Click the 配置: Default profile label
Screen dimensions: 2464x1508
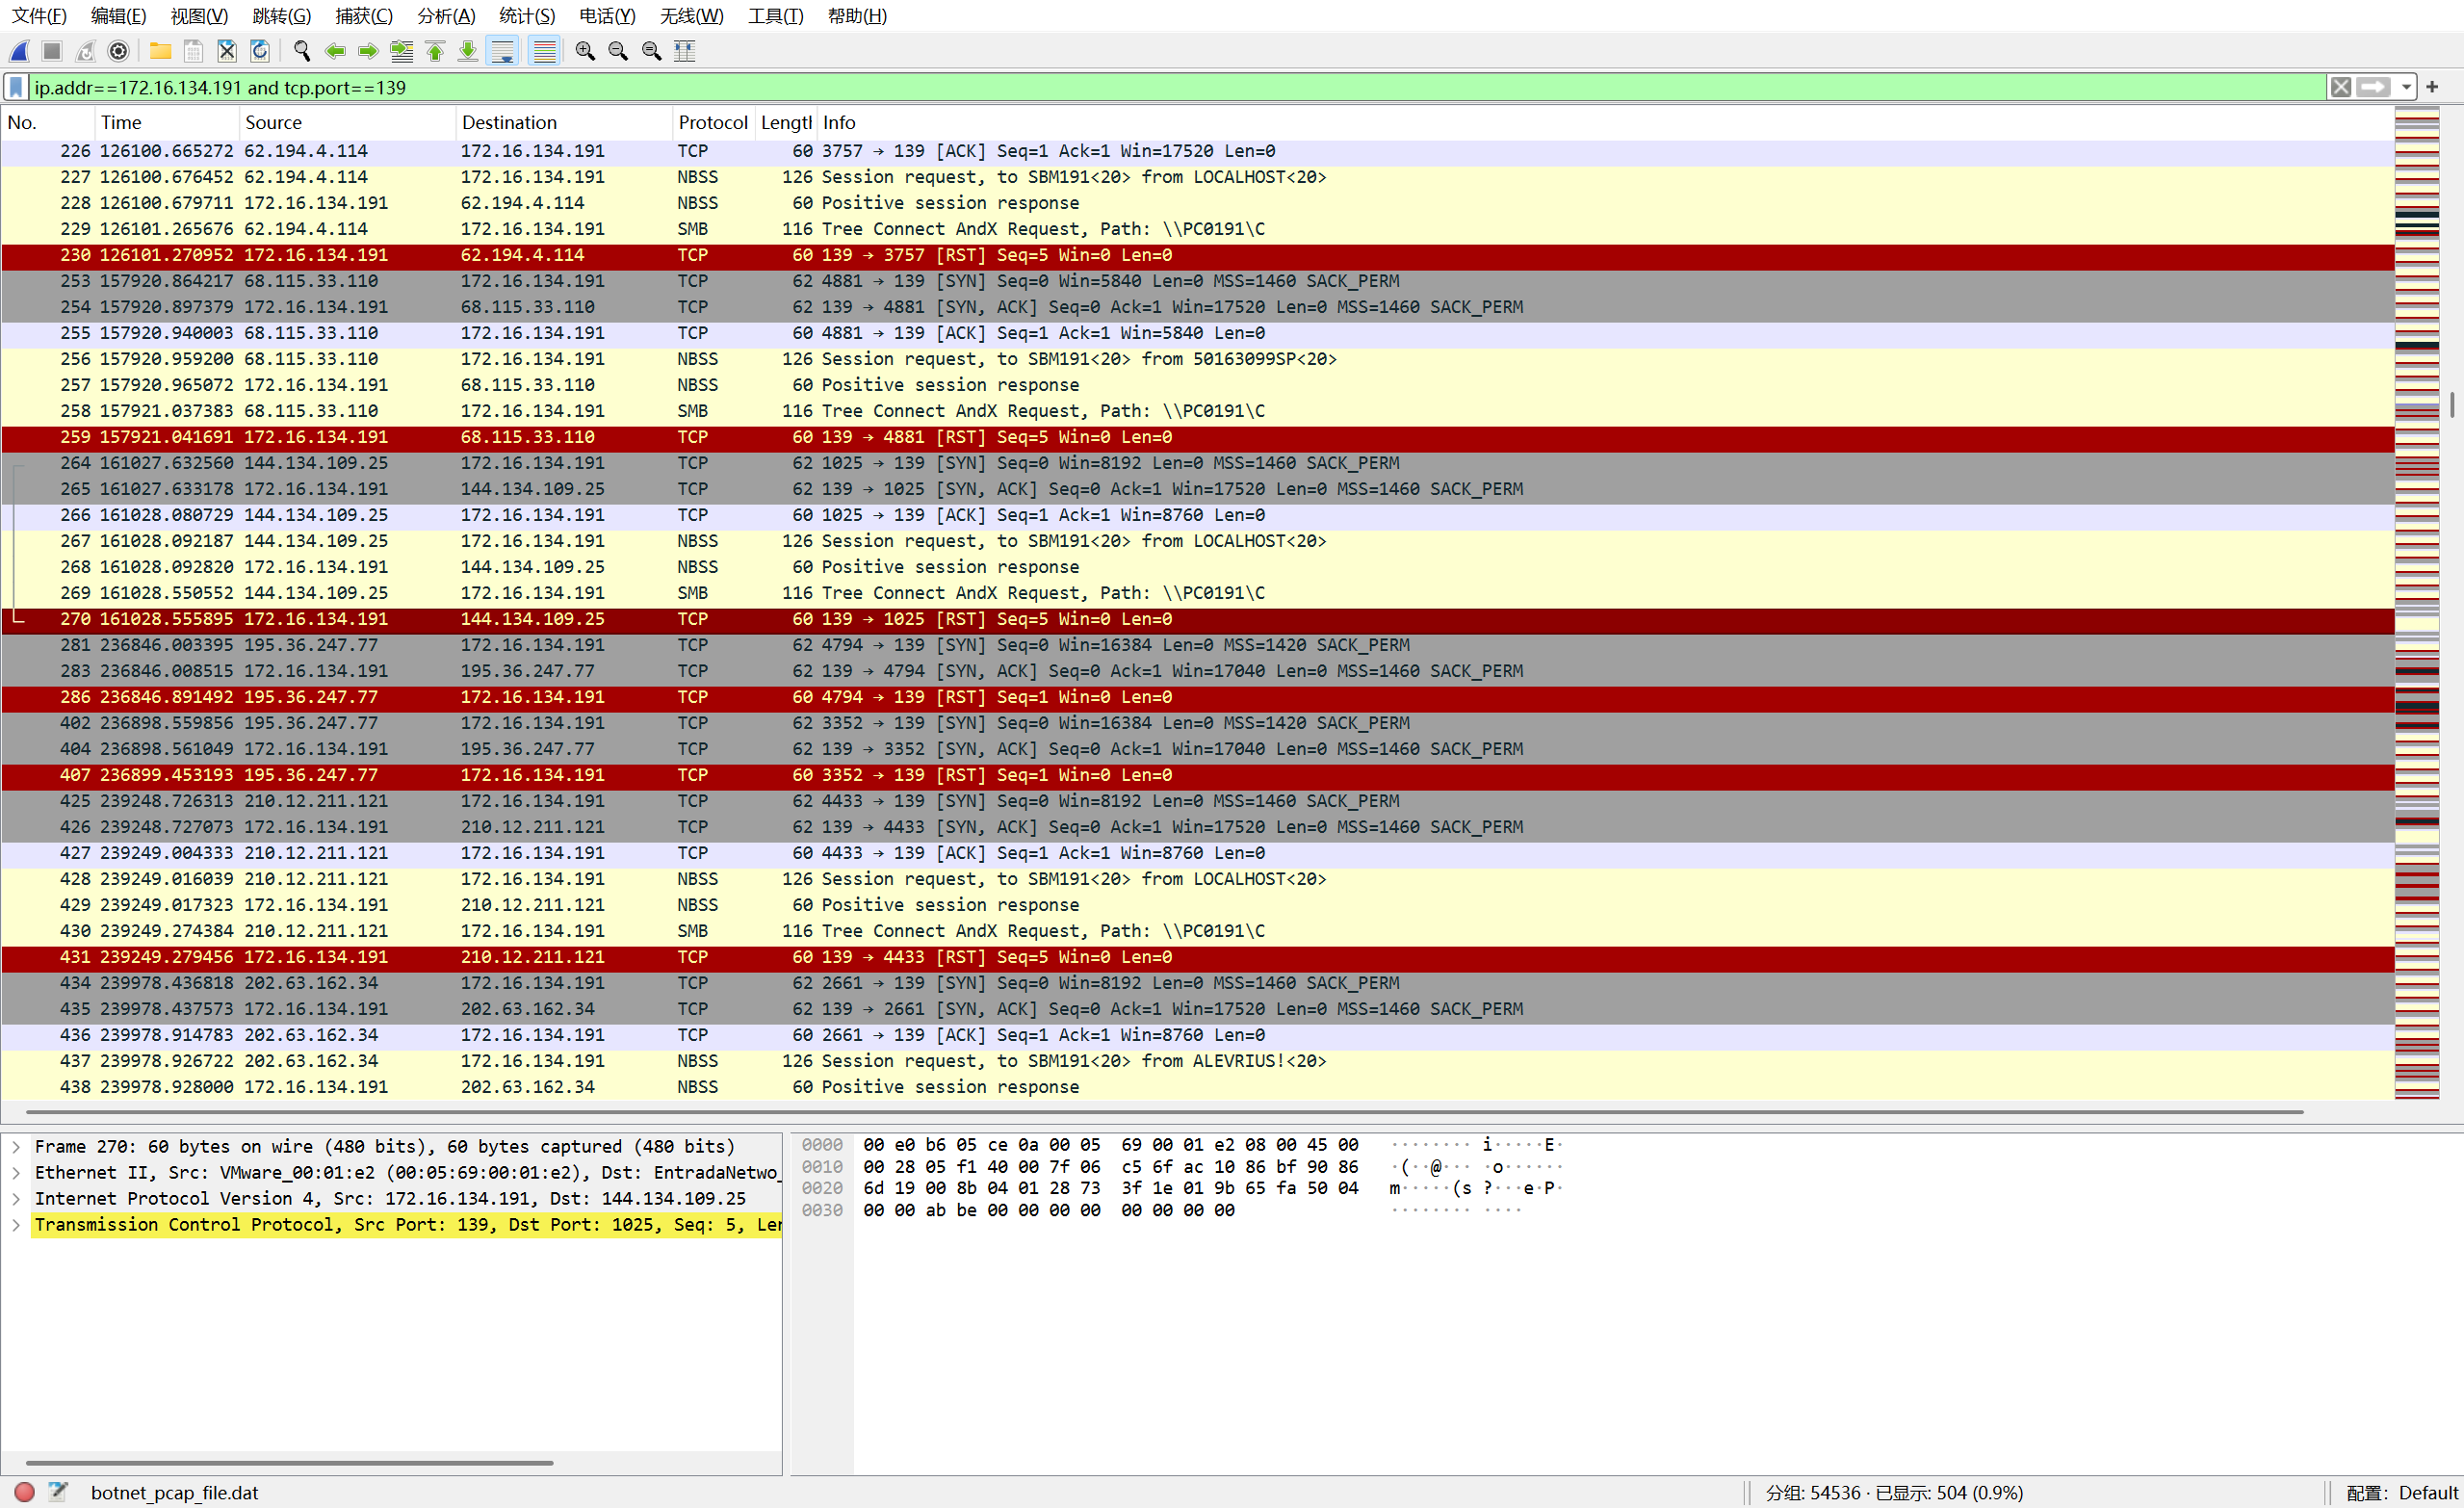pos(2401,1492)
